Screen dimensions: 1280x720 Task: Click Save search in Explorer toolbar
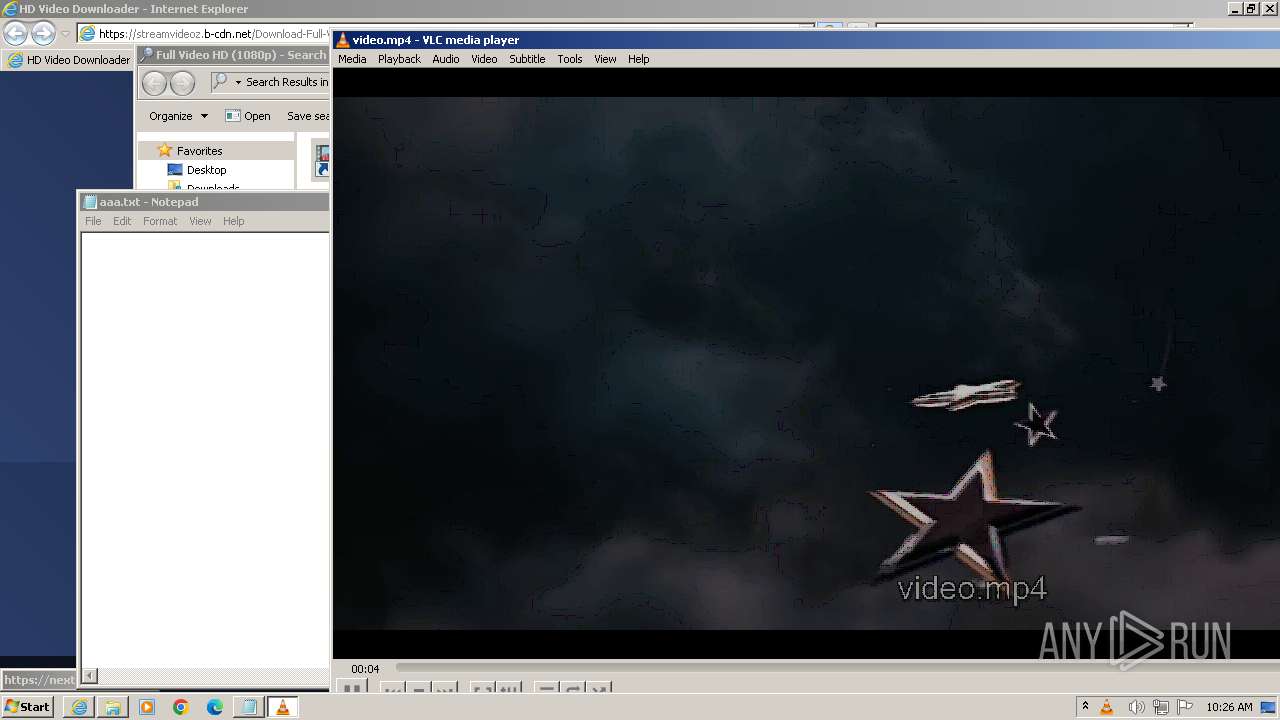308,116
